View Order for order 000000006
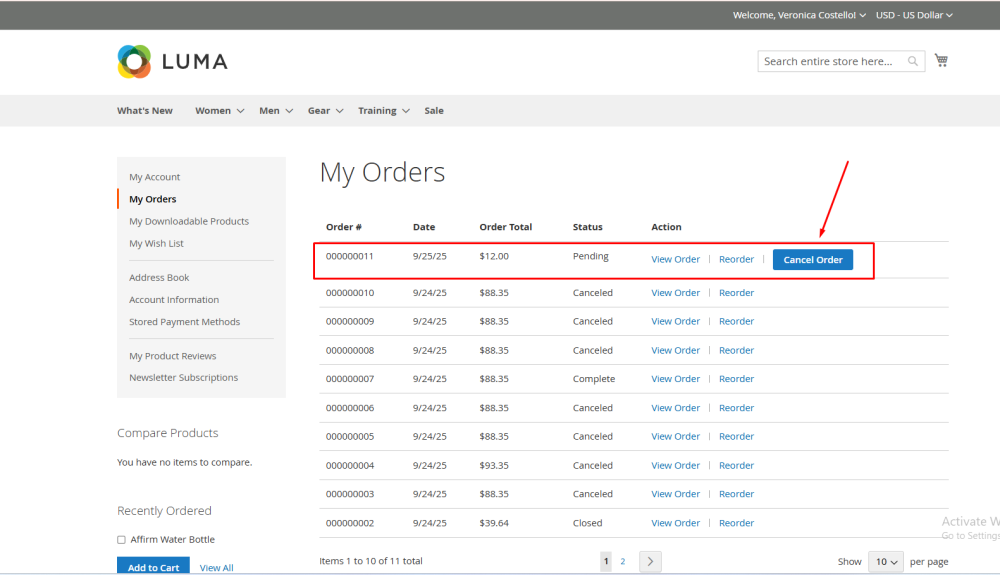The image size is (1000, 575). [x=675, y=408]
